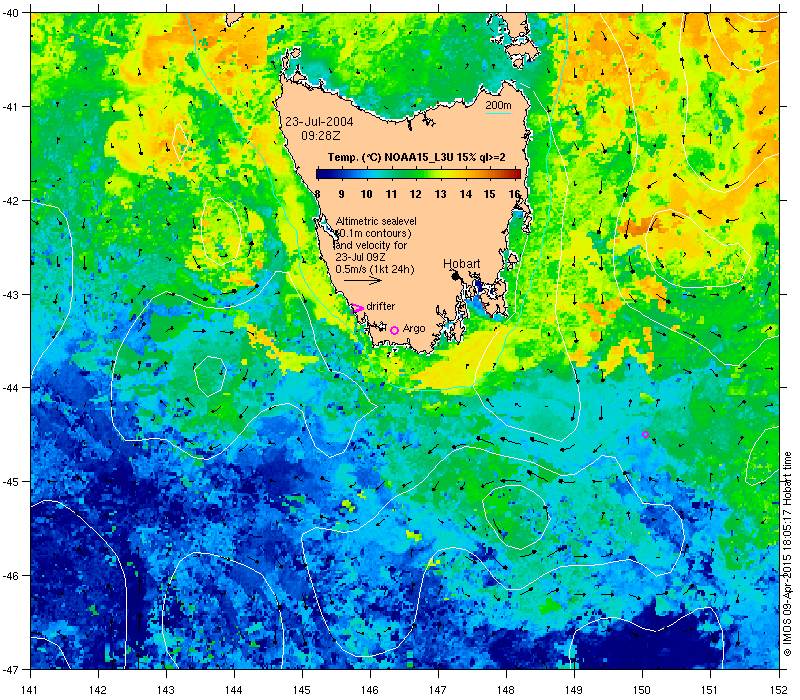Click the magenta drifter marker

tap(358, 308)
